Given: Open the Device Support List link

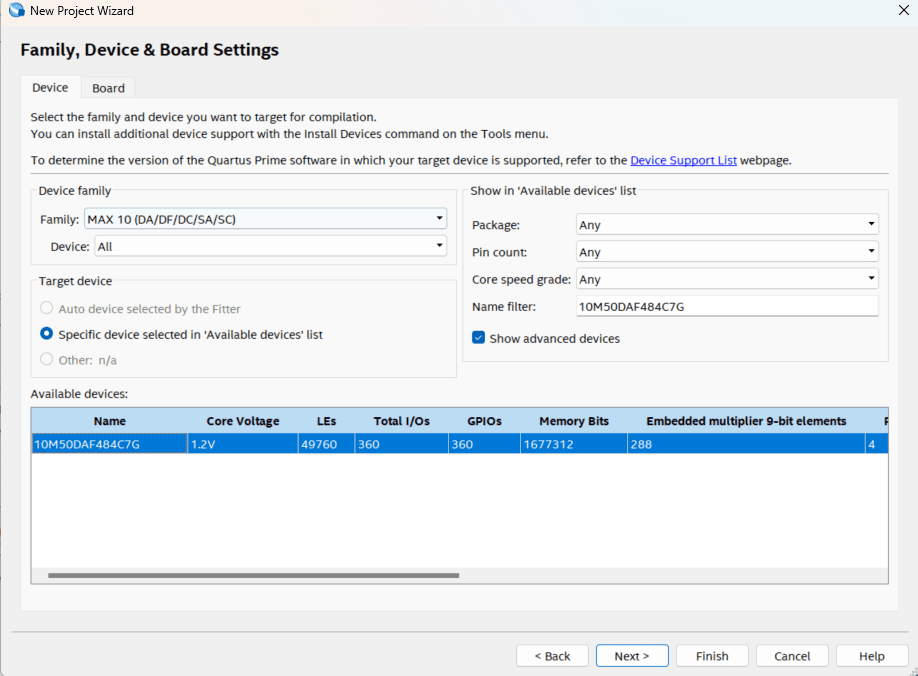Looking at the screenshot, I should pos(683,160).
